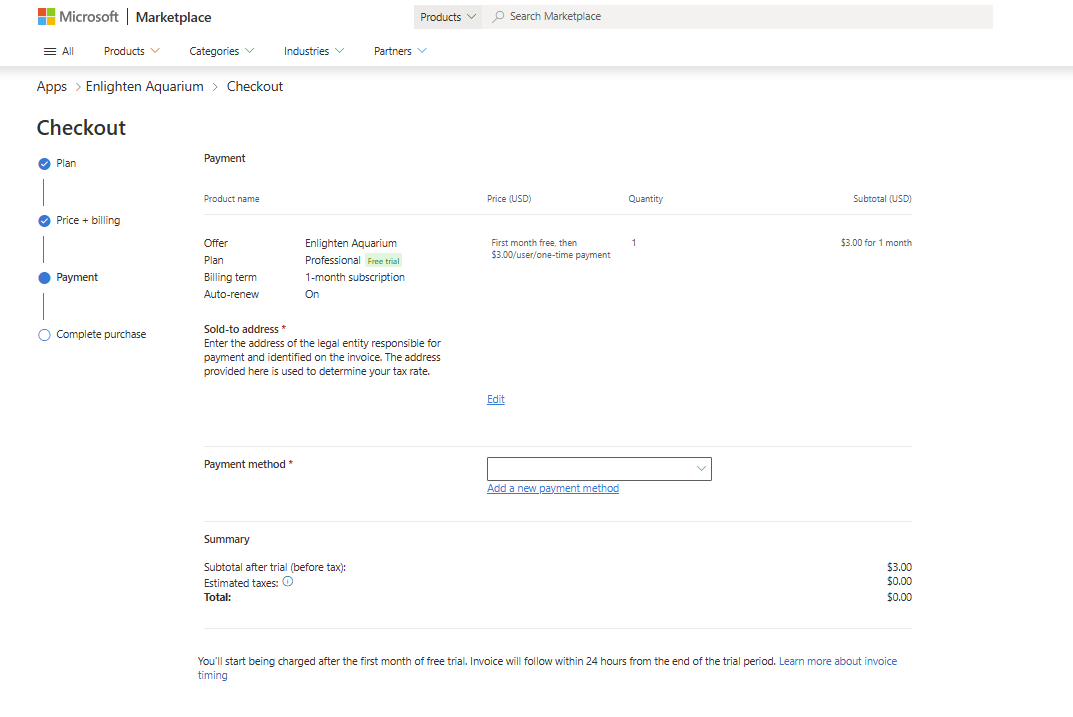
Task: Click the Payment step indicator dot
Action: 43,277
